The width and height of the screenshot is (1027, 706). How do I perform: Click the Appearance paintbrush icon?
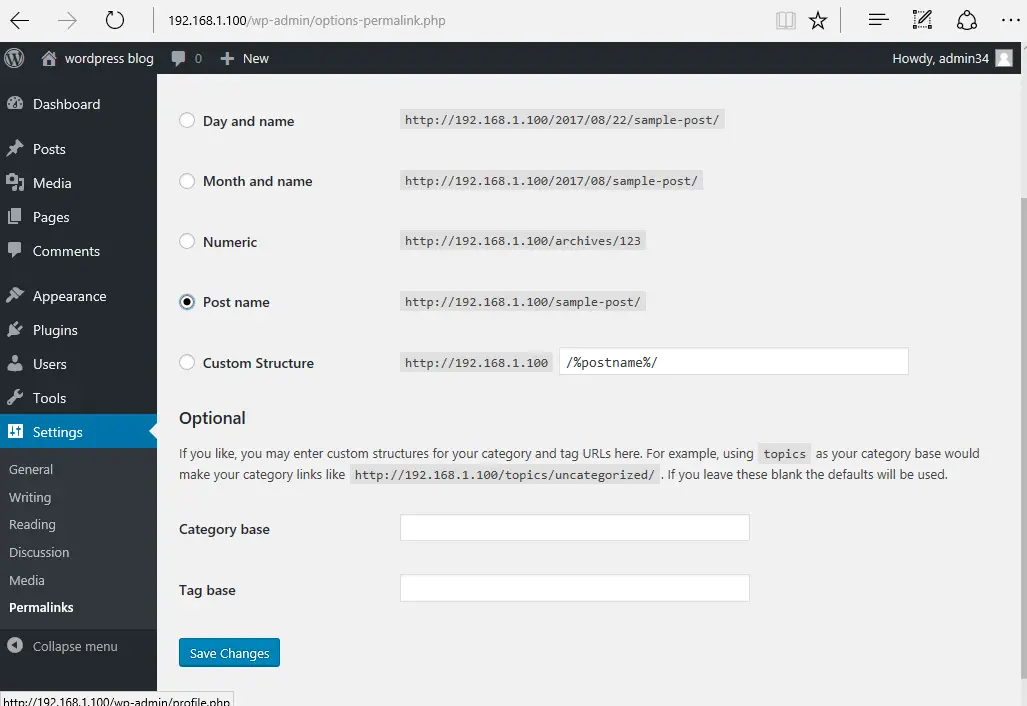click(15, 295)
